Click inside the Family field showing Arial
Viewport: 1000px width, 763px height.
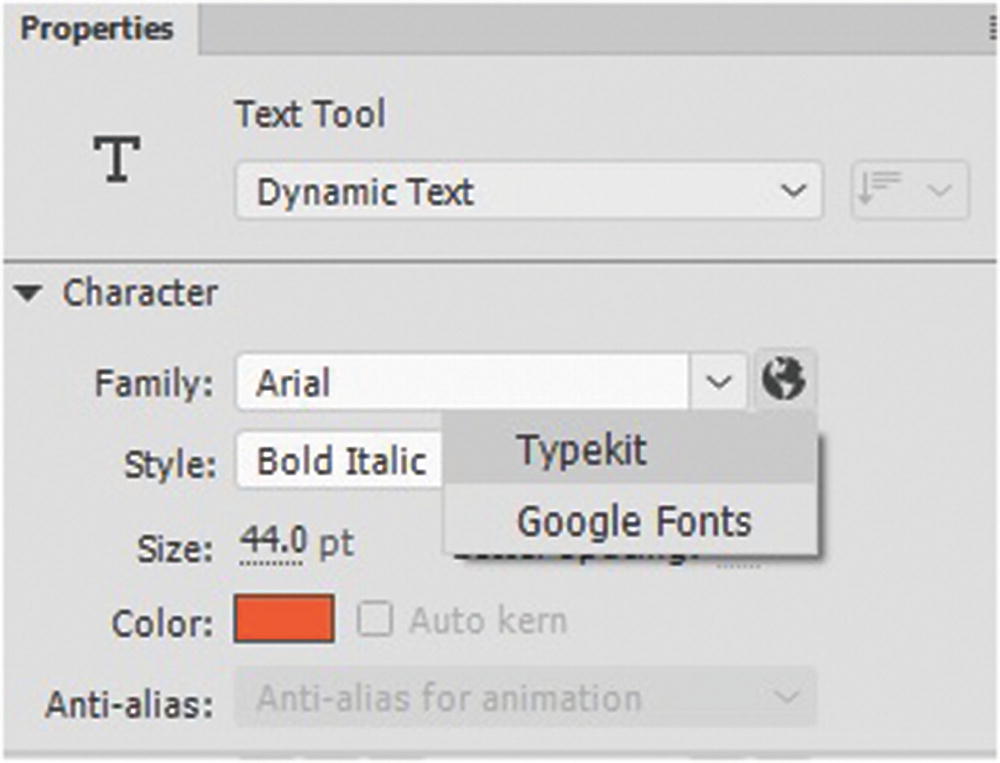pos(400,380)
